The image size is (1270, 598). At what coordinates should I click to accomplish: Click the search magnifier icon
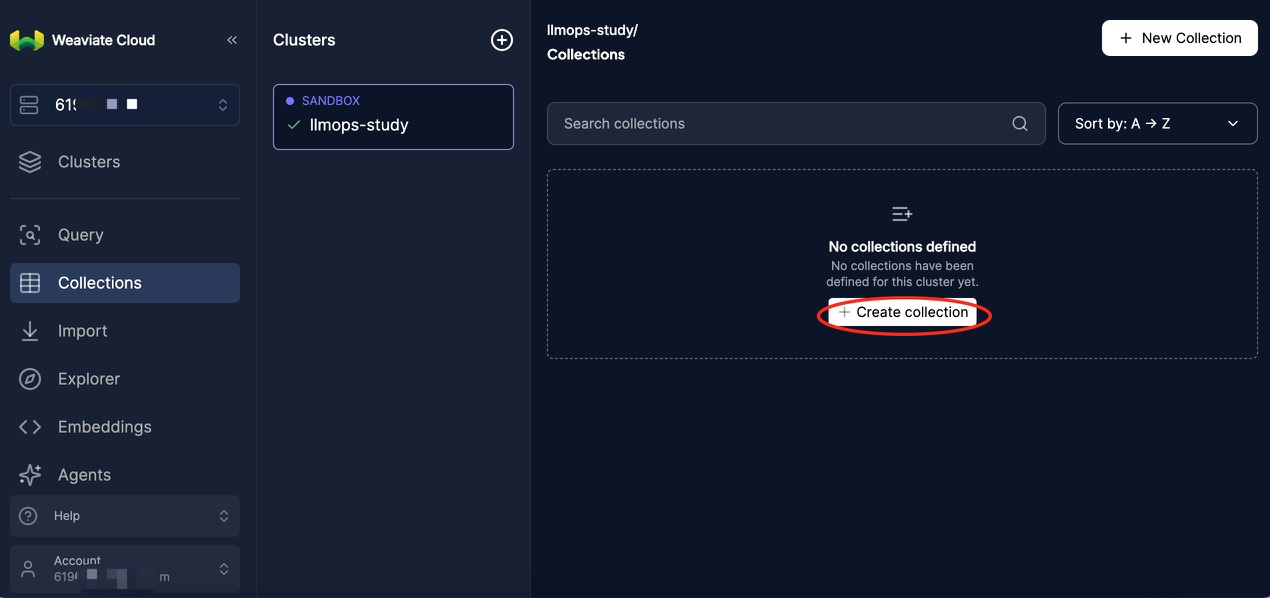[1020, 124]
